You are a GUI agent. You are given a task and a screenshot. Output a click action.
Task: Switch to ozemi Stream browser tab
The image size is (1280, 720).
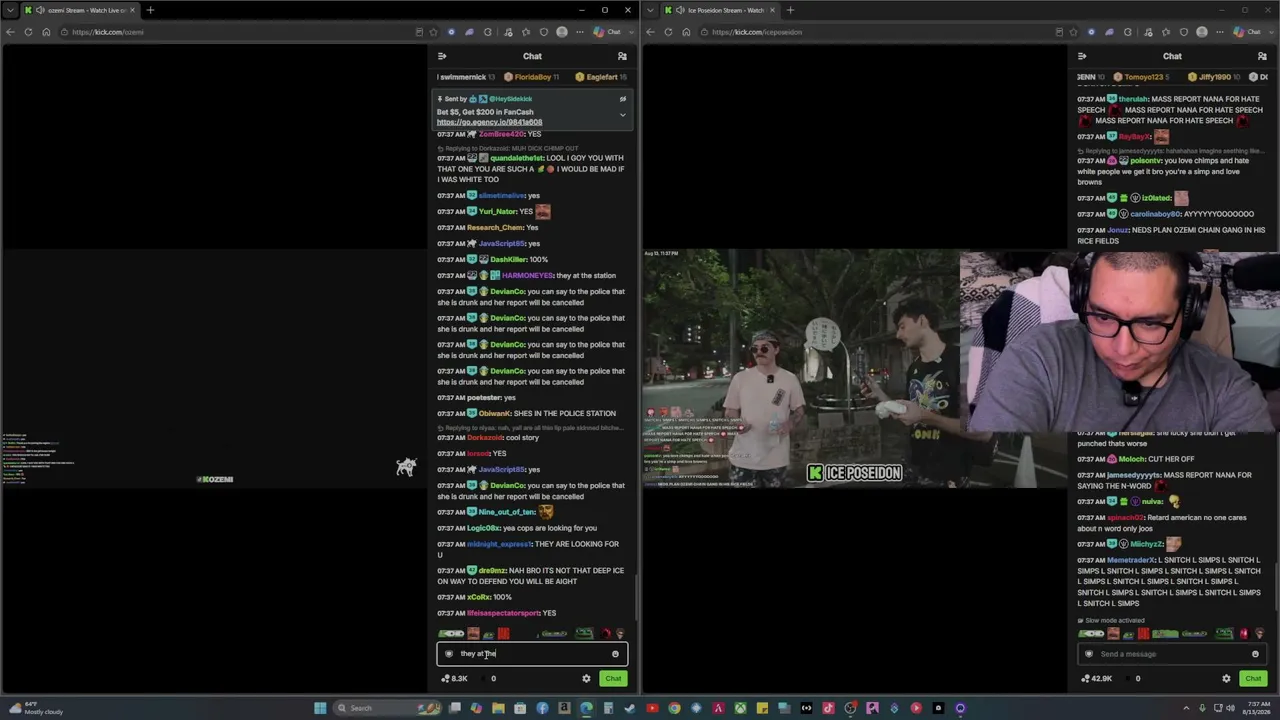point(78,10)
